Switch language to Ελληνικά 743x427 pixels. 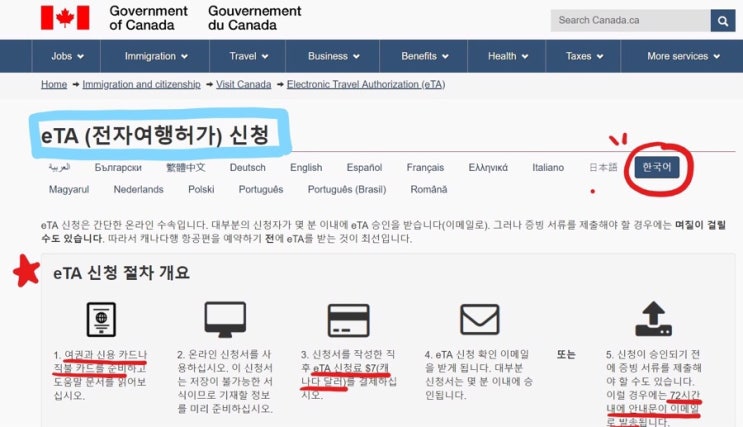488,167
